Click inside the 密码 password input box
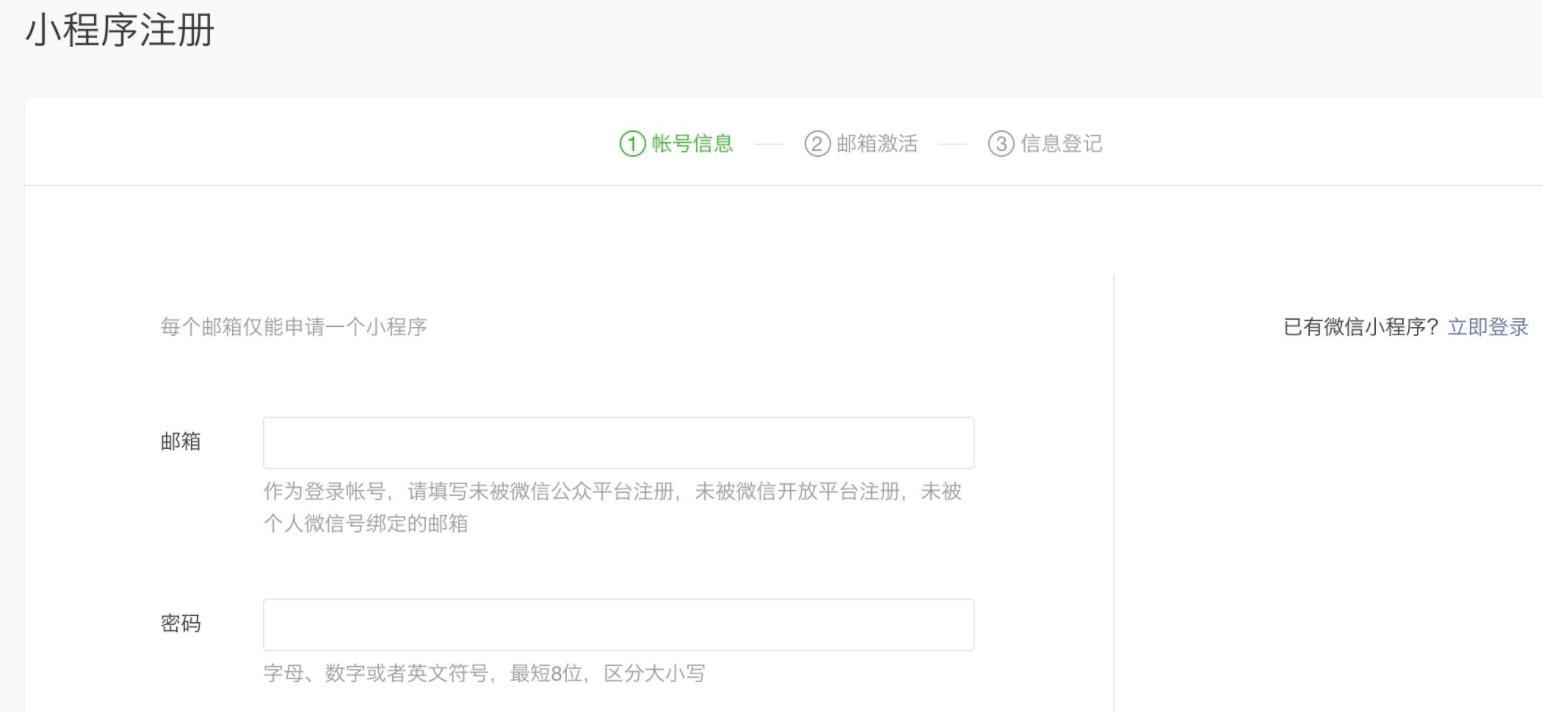The width and height of the screenshot is (1543, 712). click(617, 623)
